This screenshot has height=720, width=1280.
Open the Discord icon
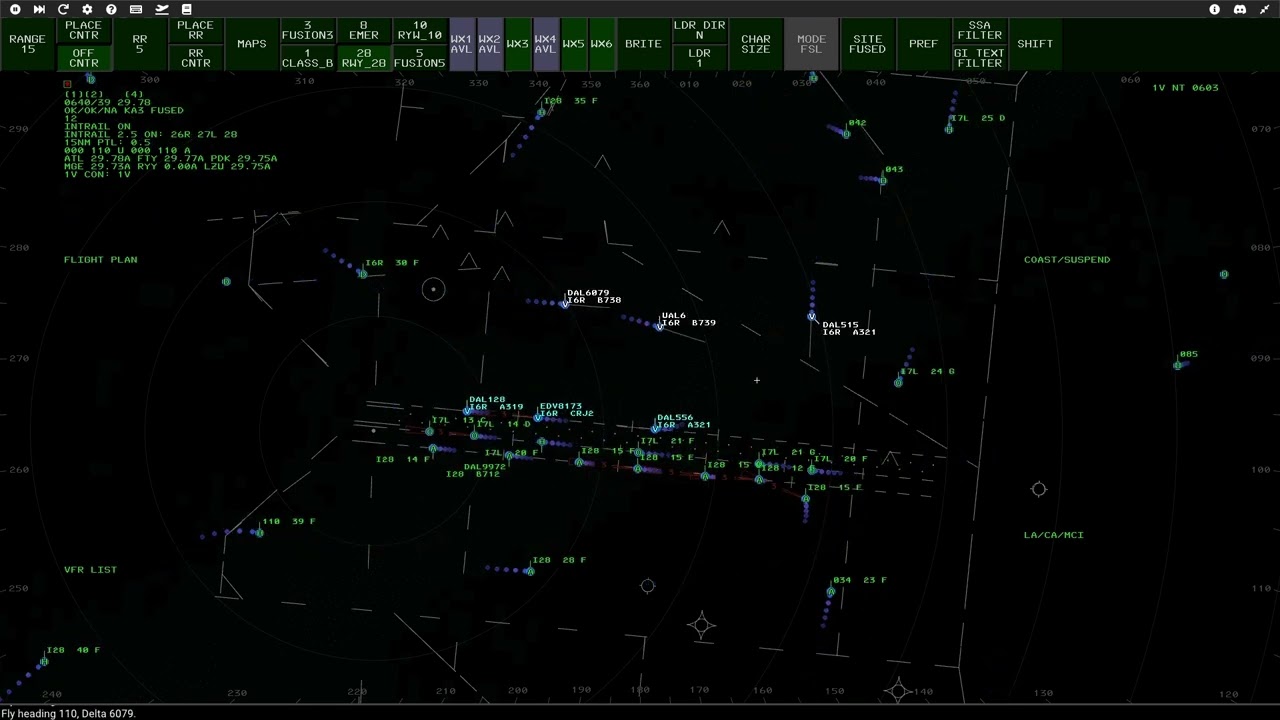coord(1240,9)
